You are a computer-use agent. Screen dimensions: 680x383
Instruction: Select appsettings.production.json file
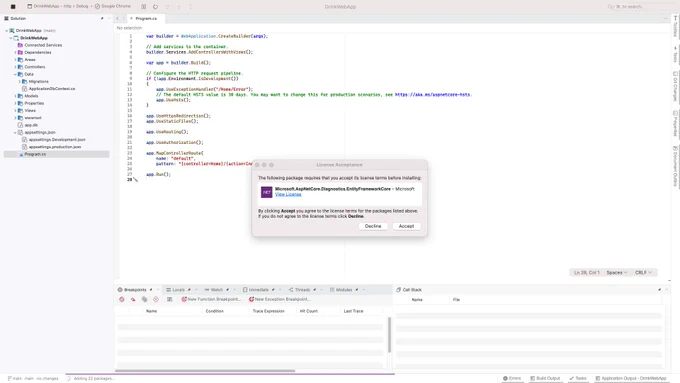coord(55,147)
